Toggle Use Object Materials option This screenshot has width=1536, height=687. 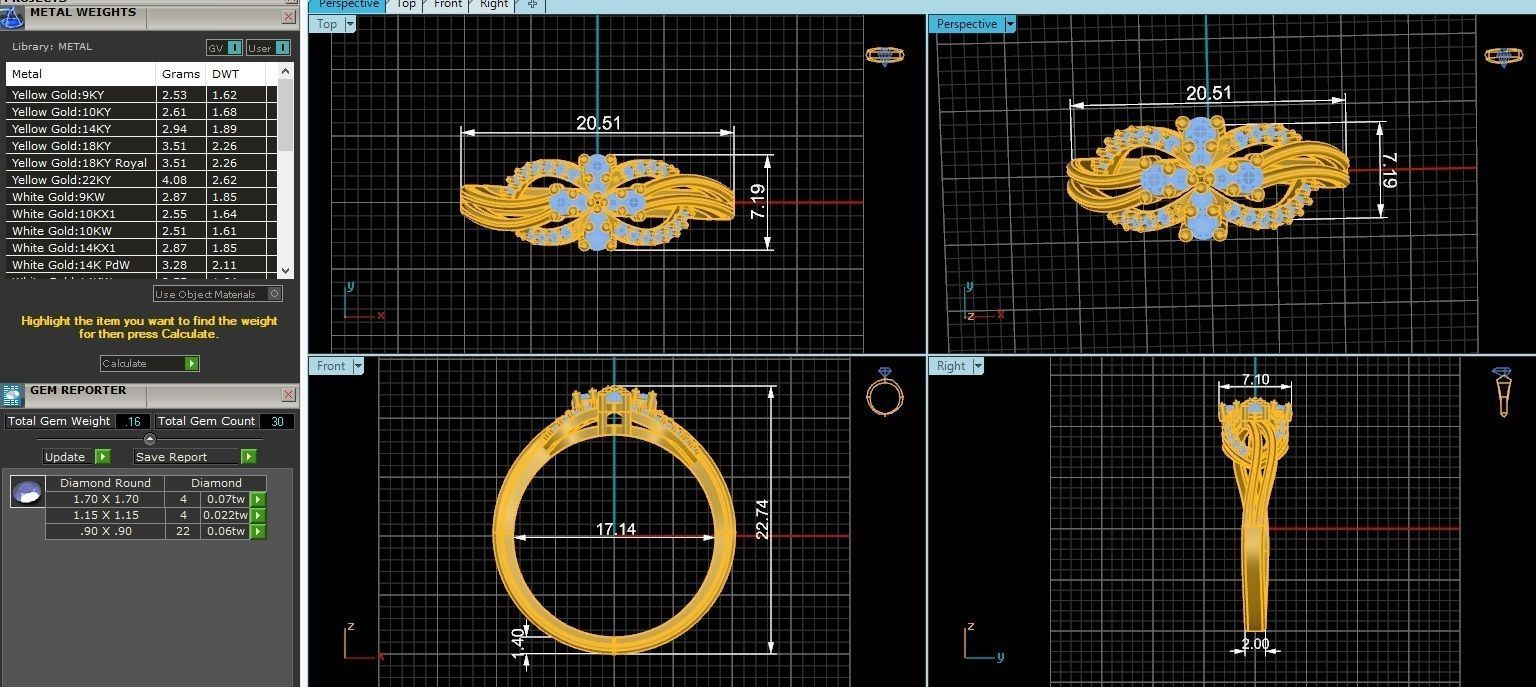217,294
